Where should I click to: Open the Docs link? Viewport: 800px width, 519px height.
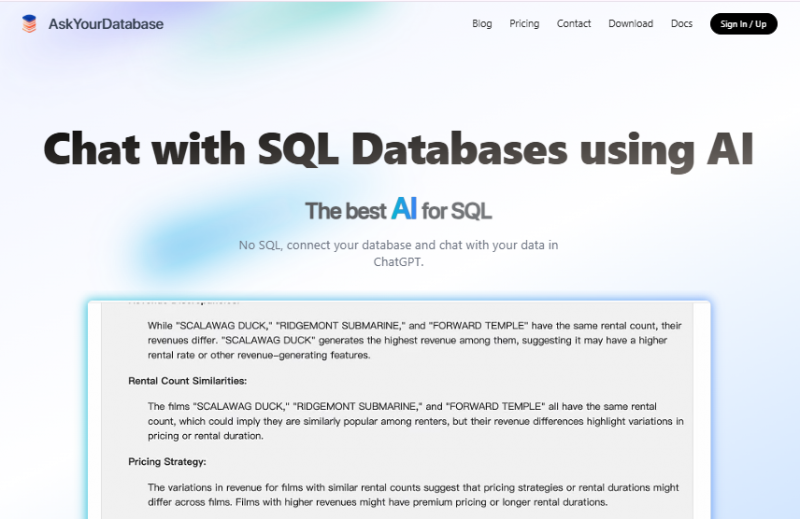[x=681, y=24]
